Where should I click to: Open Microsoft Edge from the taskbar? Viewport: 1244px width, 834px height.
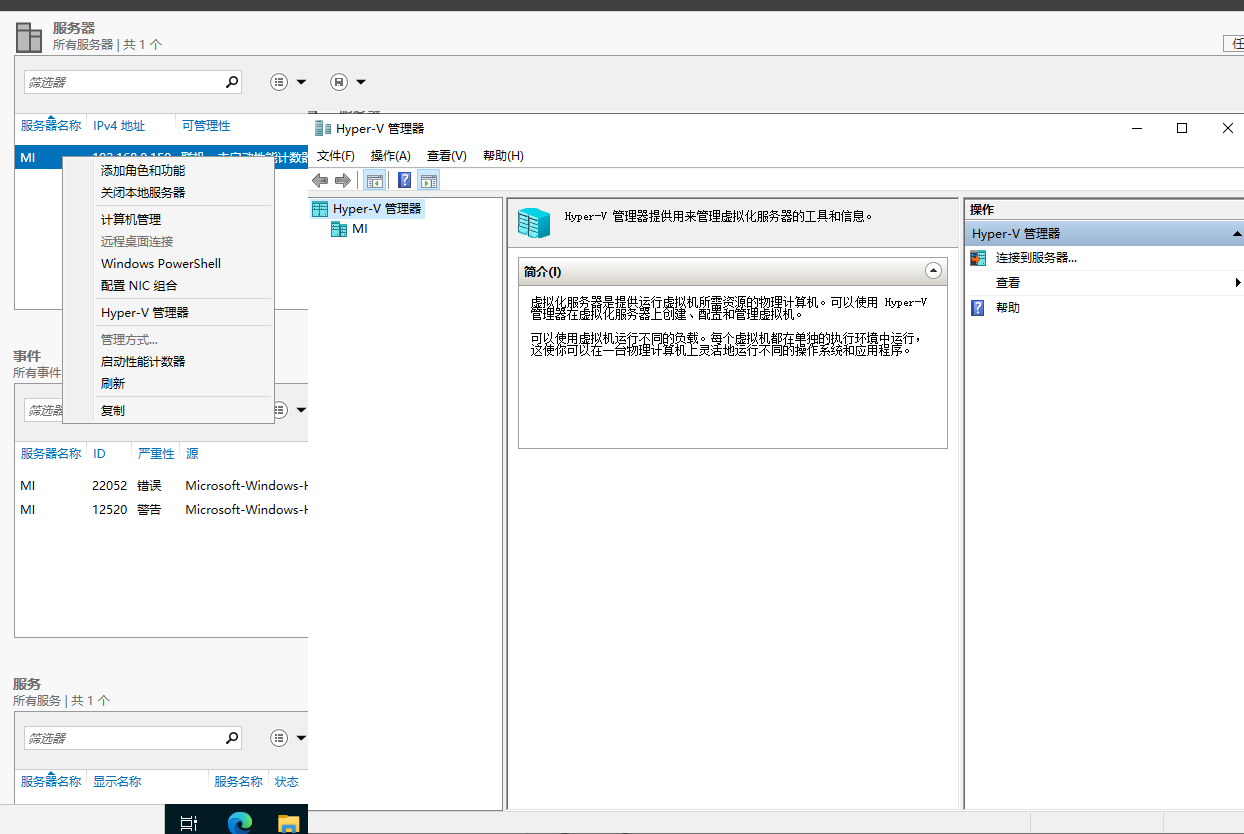pyautogui.click(x=239, y=824)
